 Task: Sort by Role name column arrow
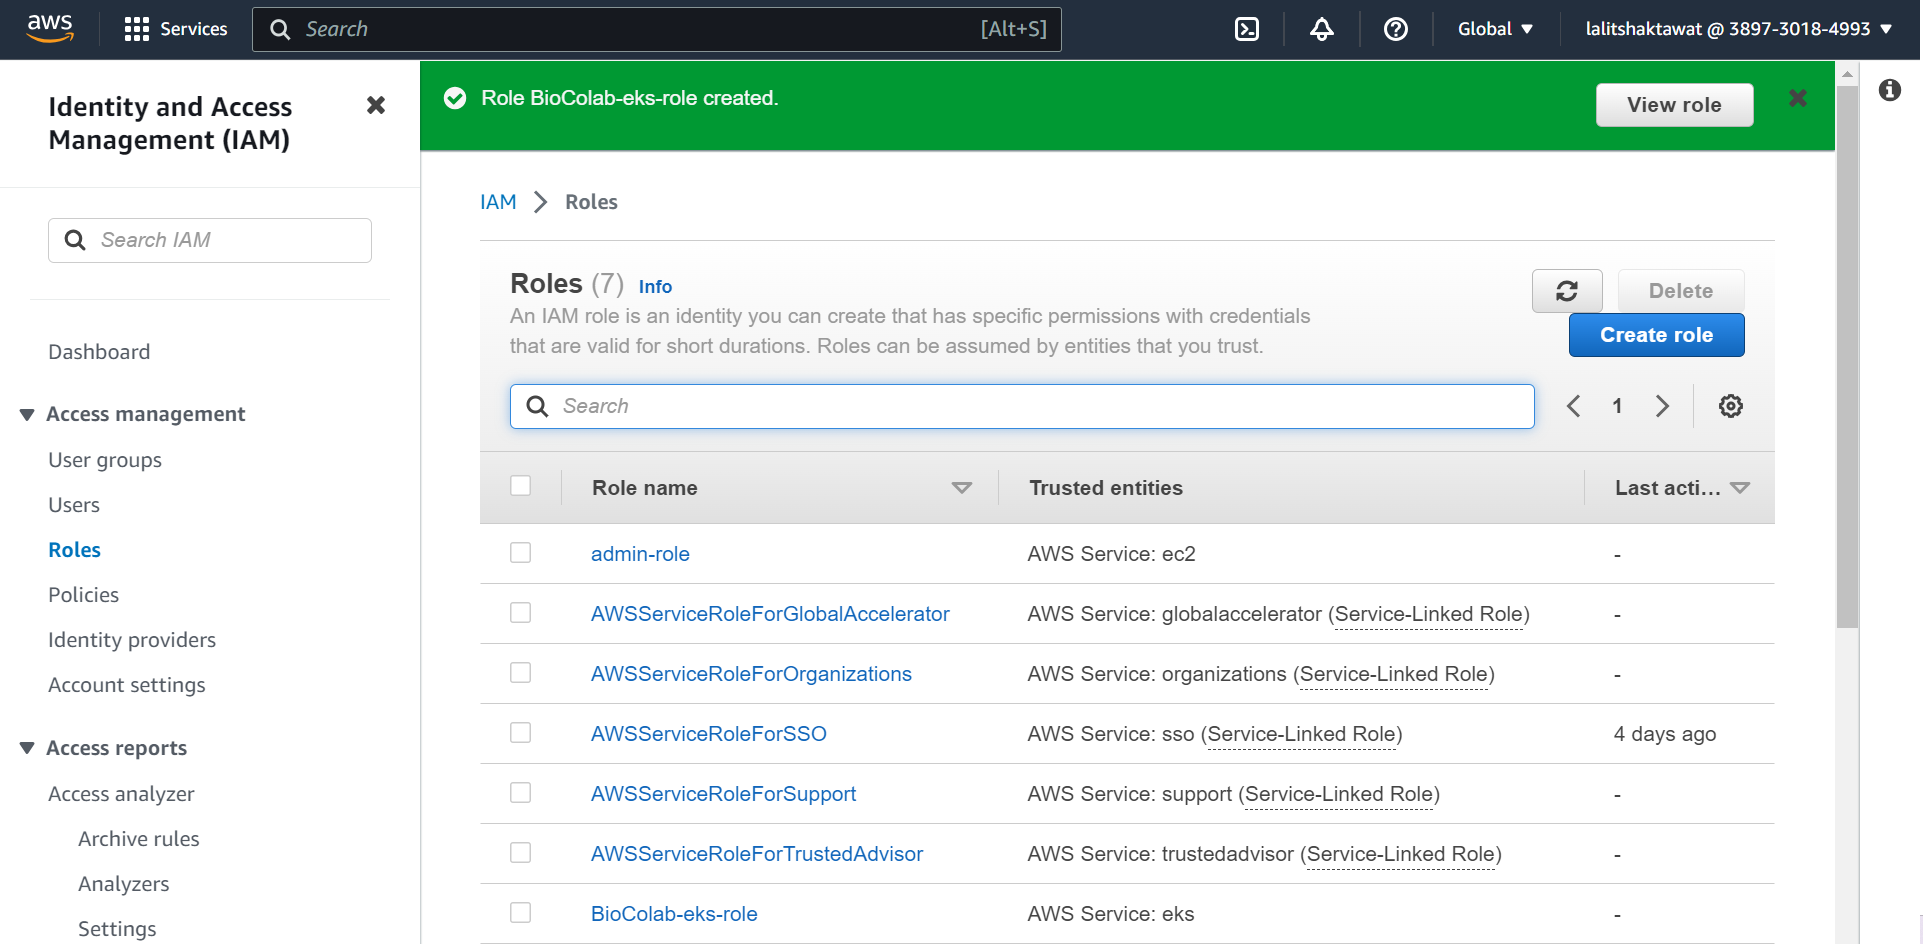tap(962, 488)
